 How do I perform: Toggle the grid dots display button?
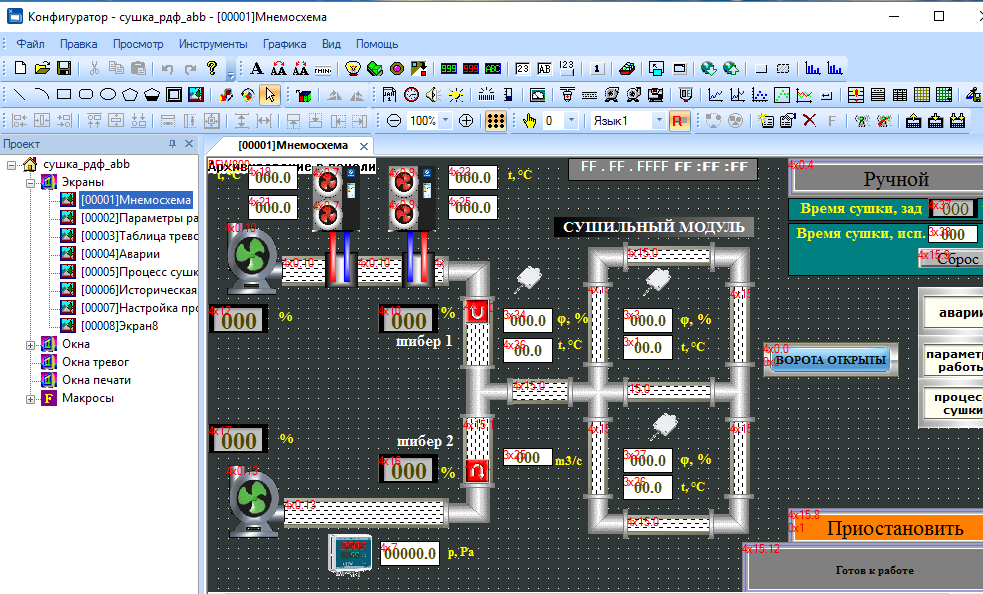495,121
